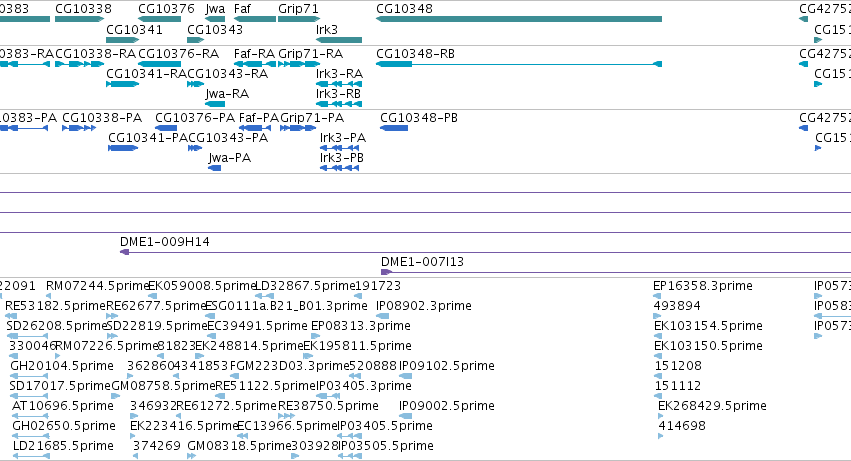The image size is (851, 461).
Task: Open the Grip71 gene label
Action: [x=298, y=9]
